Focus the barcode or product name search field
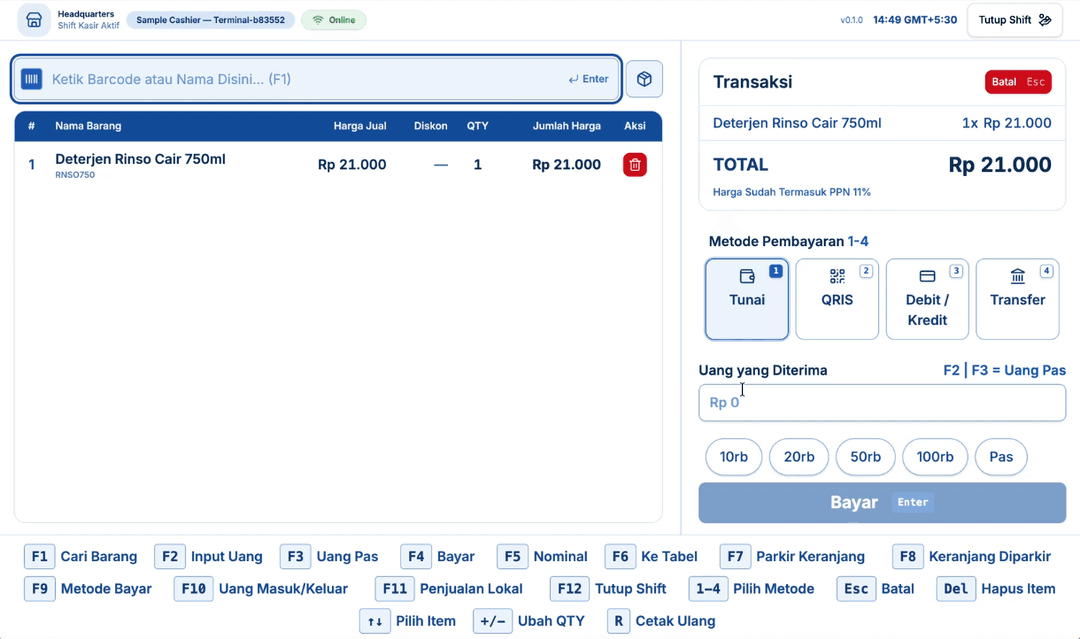The height and width of the screenshot is (639, 1080). click(317, 79)
